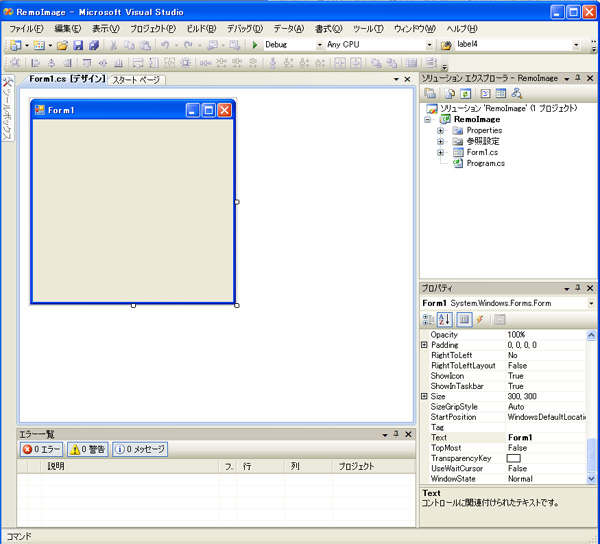Click the Find in Files icon

click(445, 45)
